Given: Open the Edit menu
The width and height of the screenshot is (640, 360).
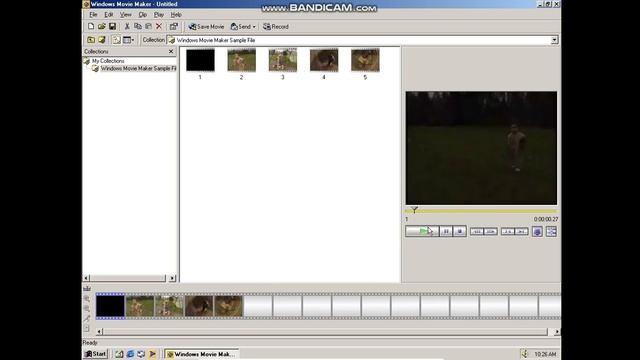Looking at the screenshot, I should click(x=109, y=15).
